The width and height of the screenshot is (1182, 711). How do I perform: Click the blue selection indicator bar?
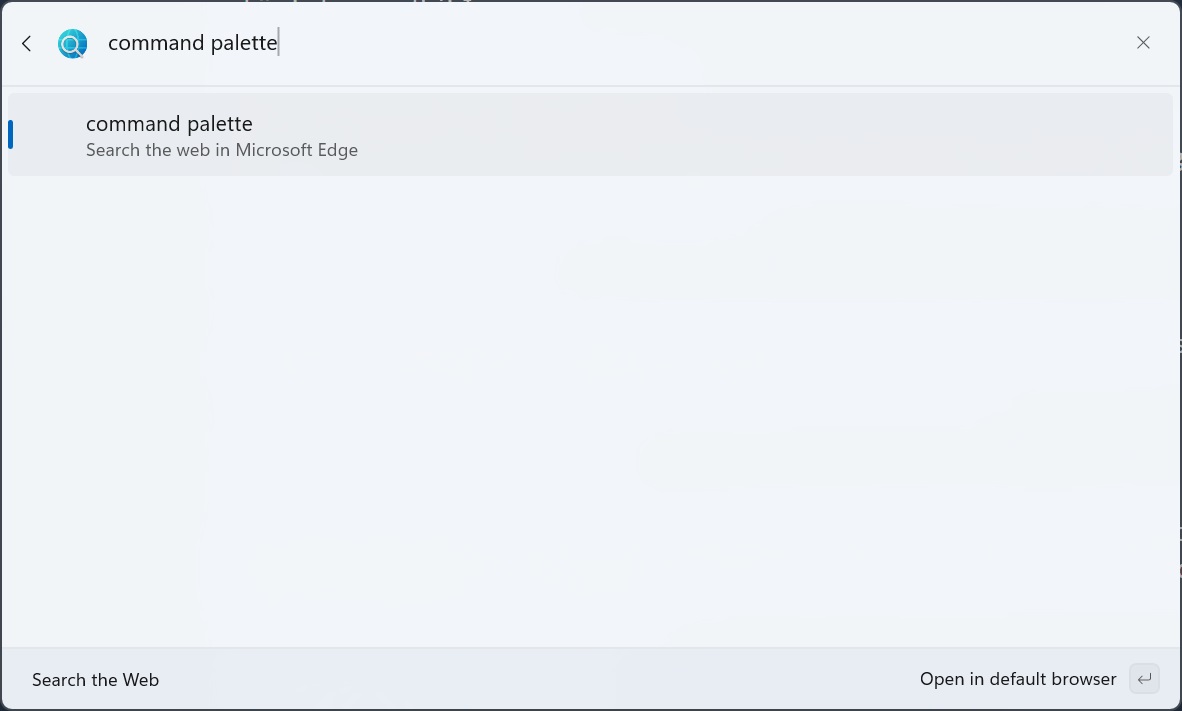[11, 135]
